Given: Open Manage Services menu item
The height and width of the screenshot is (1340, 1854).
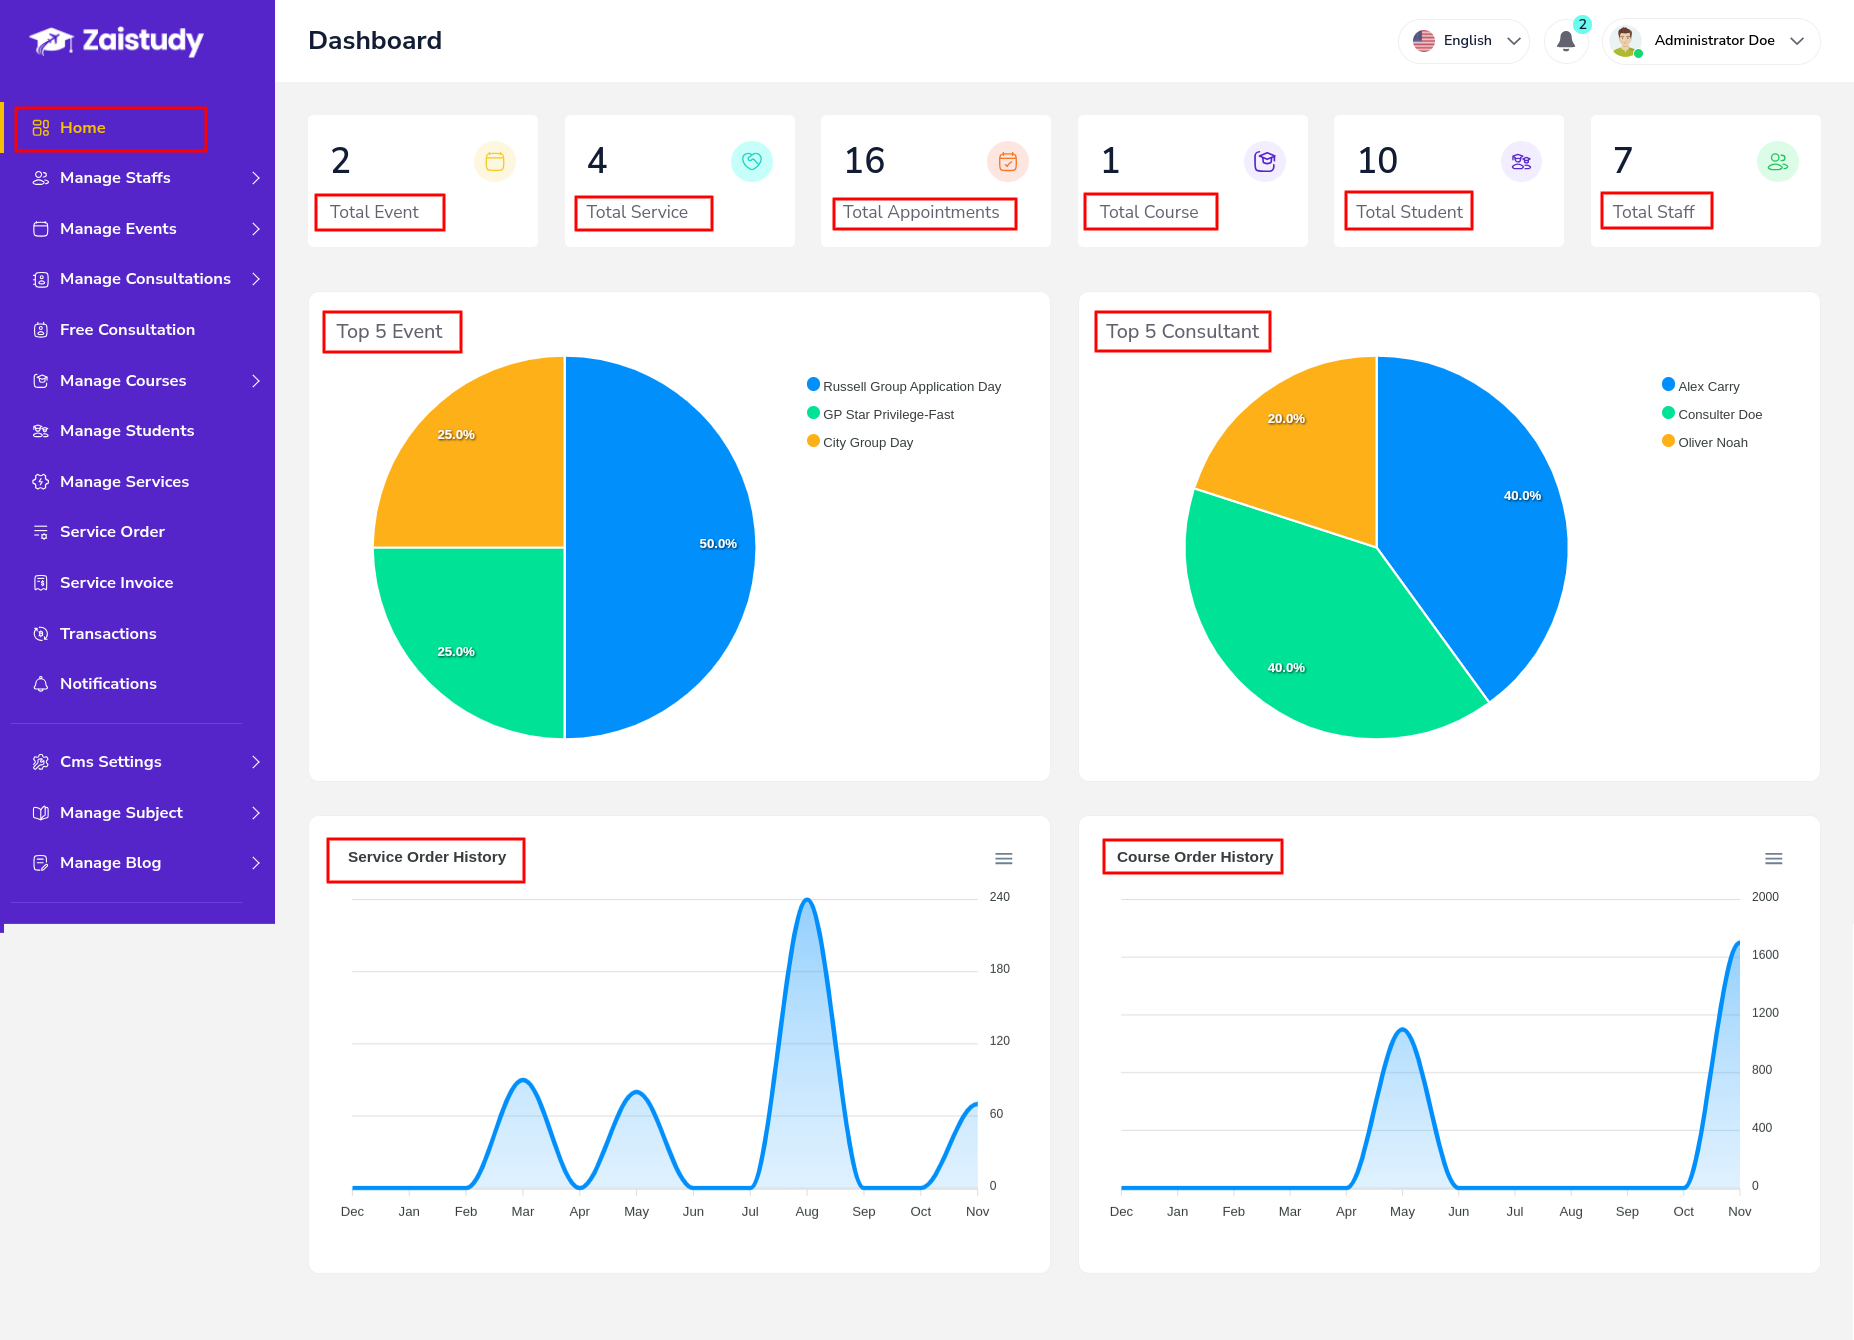Looking at the screenshot, I should [137, 482].
